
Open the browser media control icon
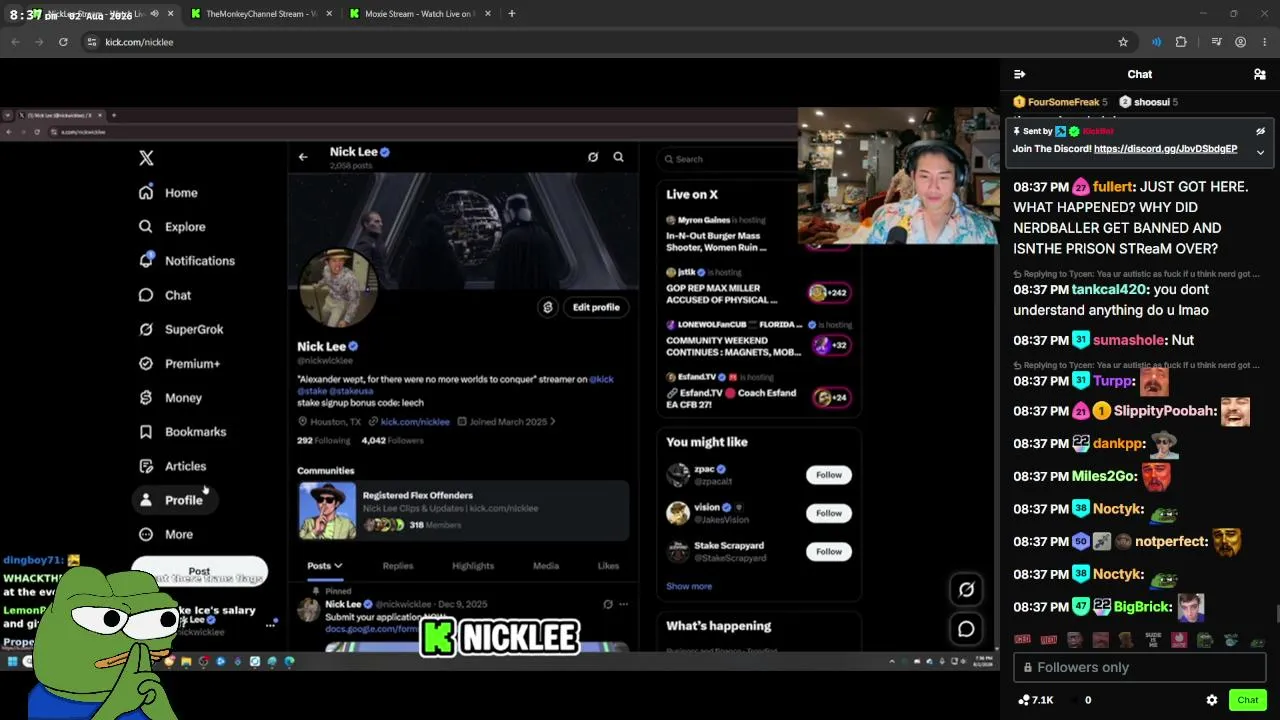click(x=1216, y=42)
